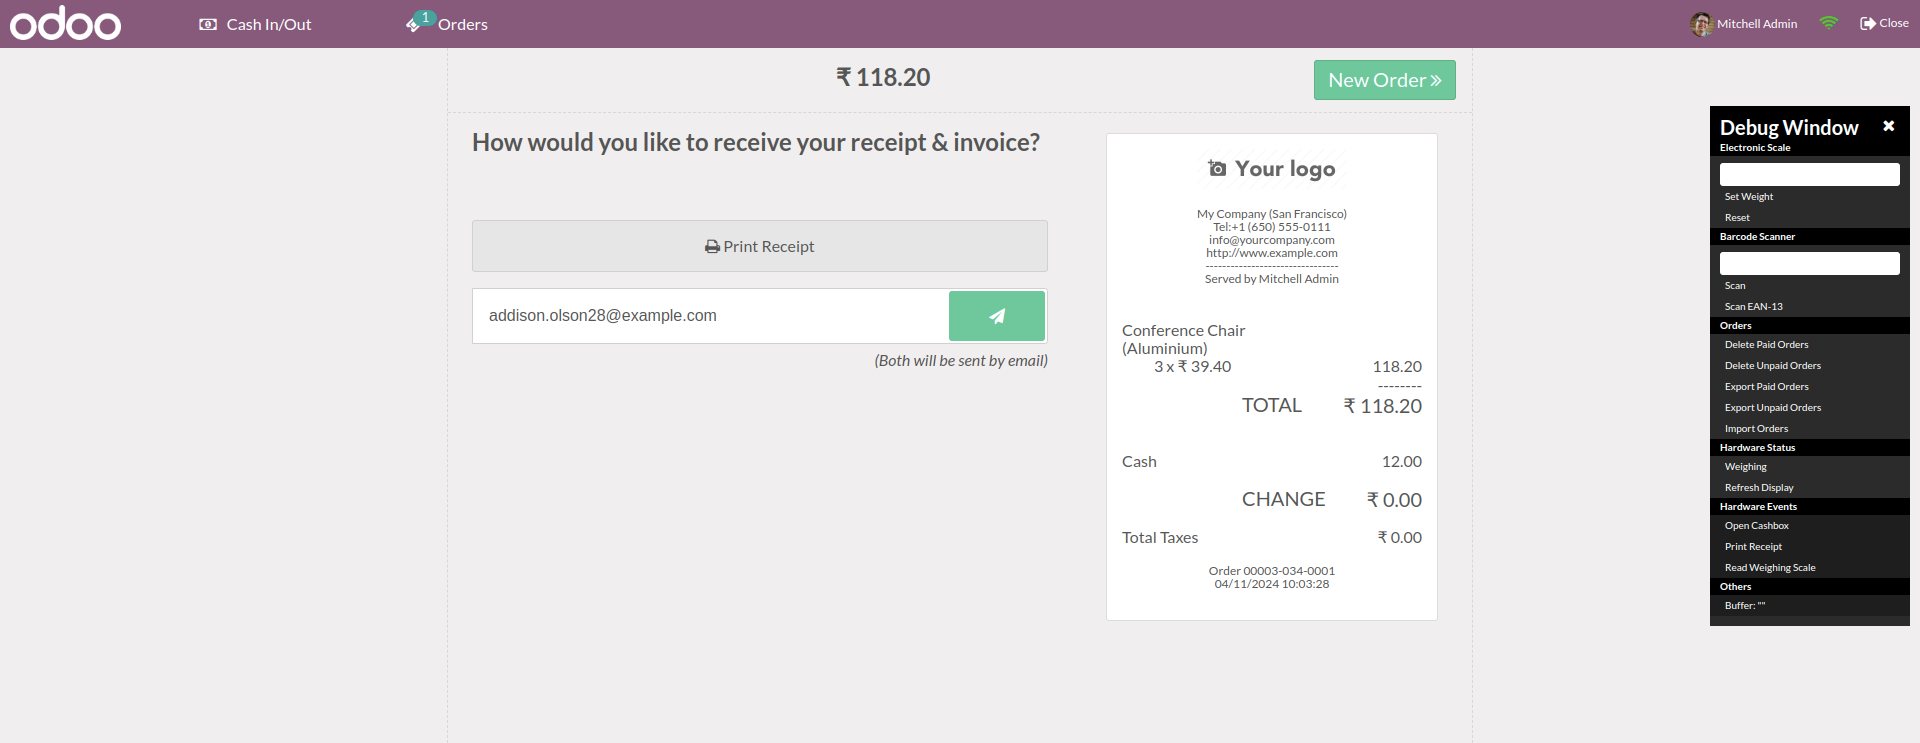Open Cash In/Out menu

[256, 24]
